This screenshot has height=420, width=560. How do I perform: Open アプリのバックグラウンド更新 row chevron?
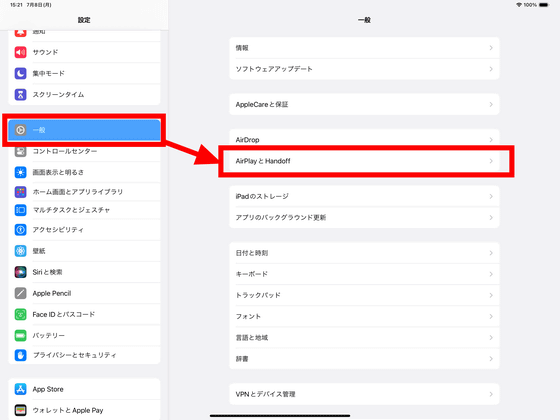[491, 218]
